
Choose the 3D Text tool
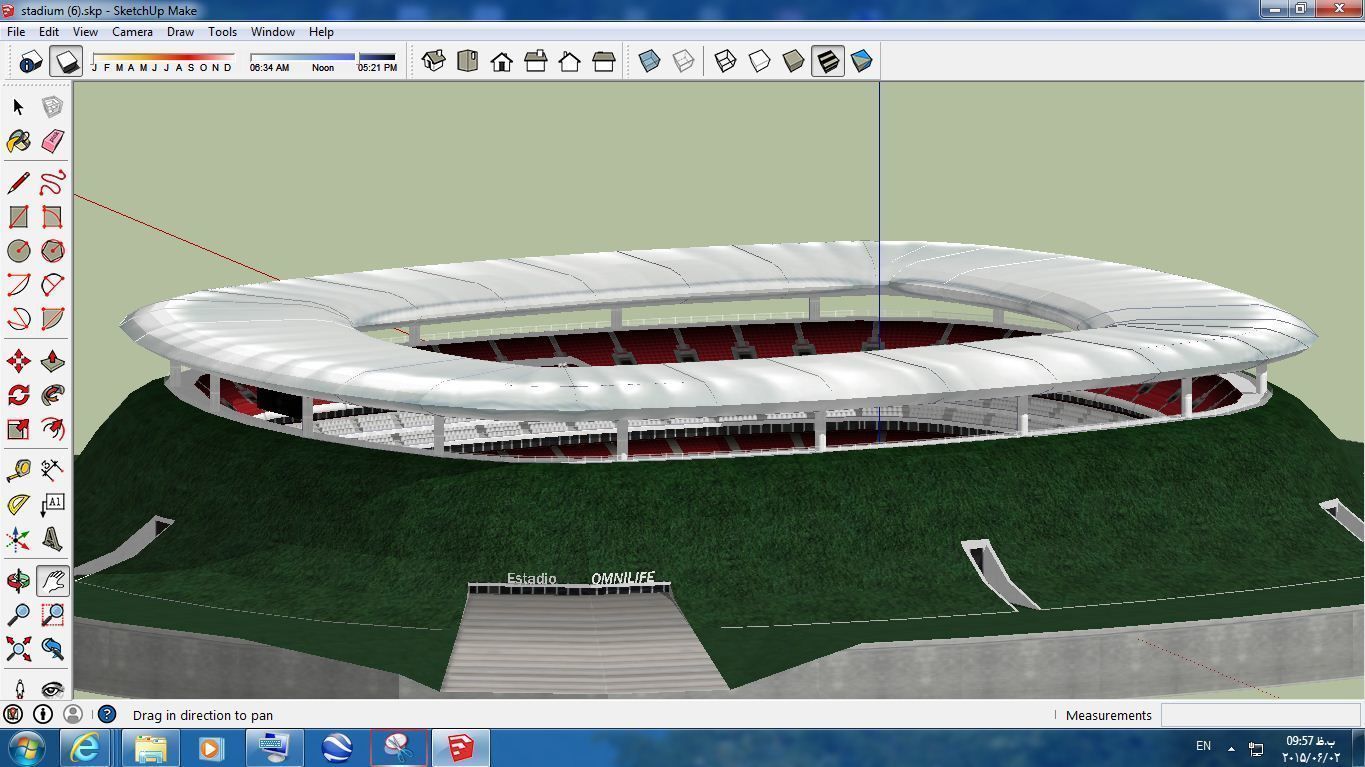(x=52, y=539)
